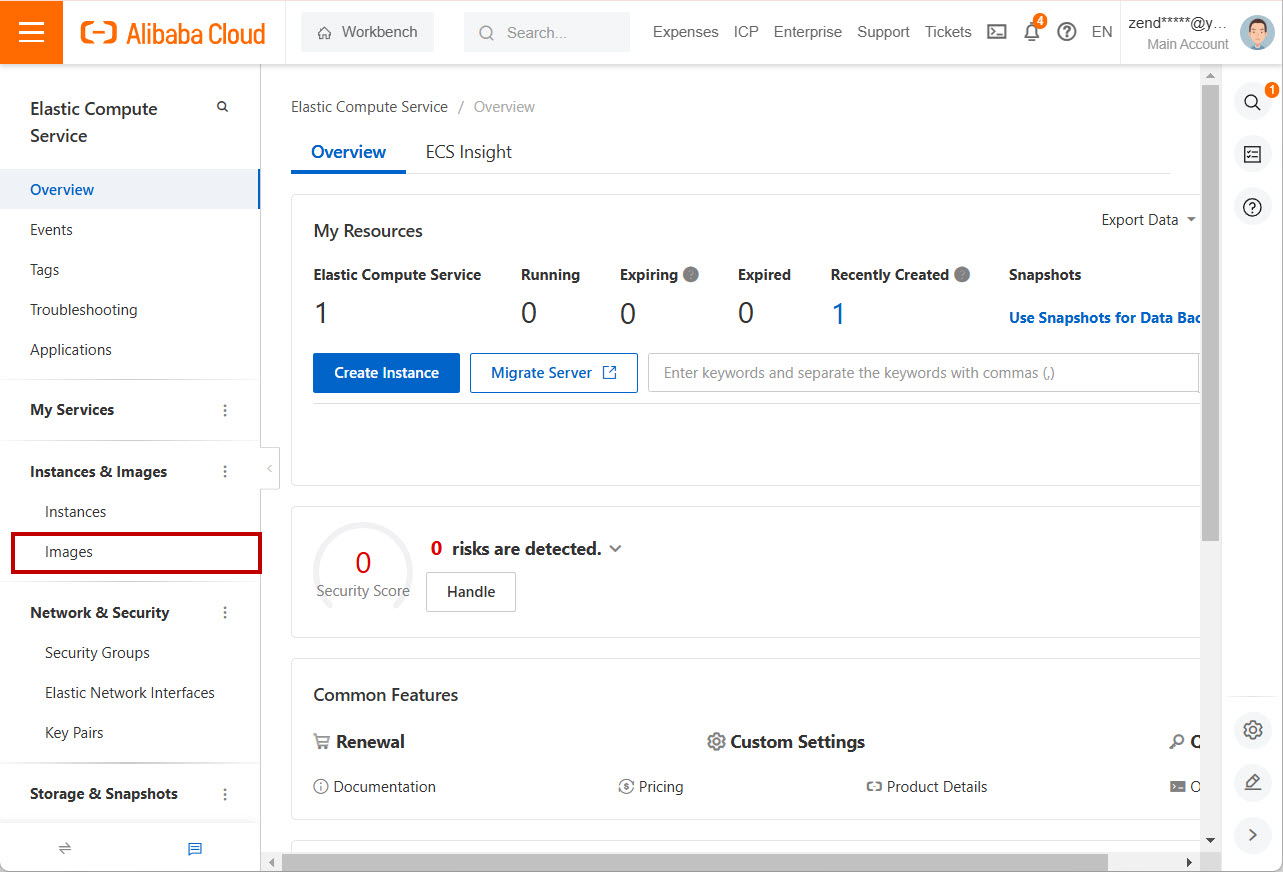Click the user avatar picture
The width and height of the screenshot is (1283, 872).
1256,32
